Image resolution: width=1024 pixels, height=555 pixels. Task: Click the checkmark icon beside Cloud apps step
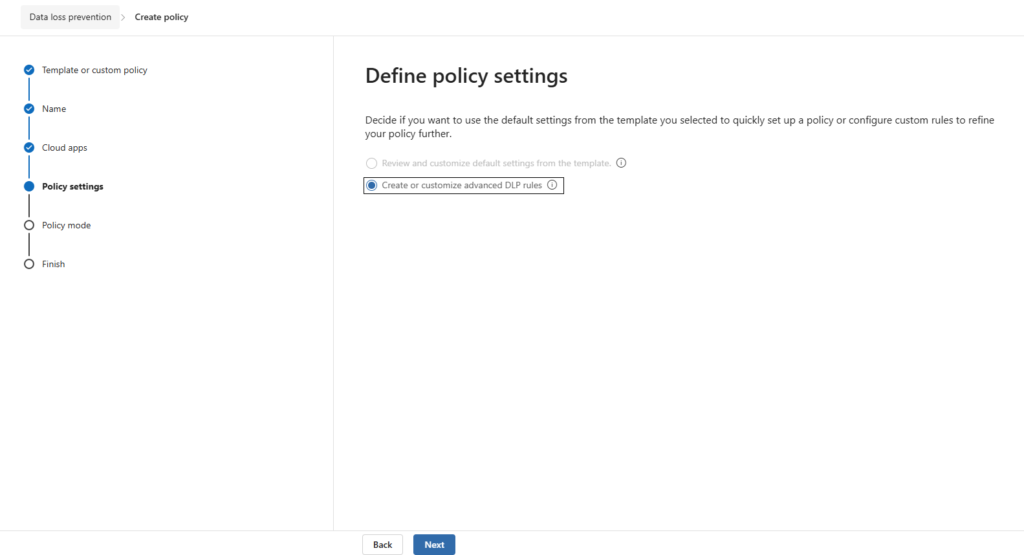29,148
